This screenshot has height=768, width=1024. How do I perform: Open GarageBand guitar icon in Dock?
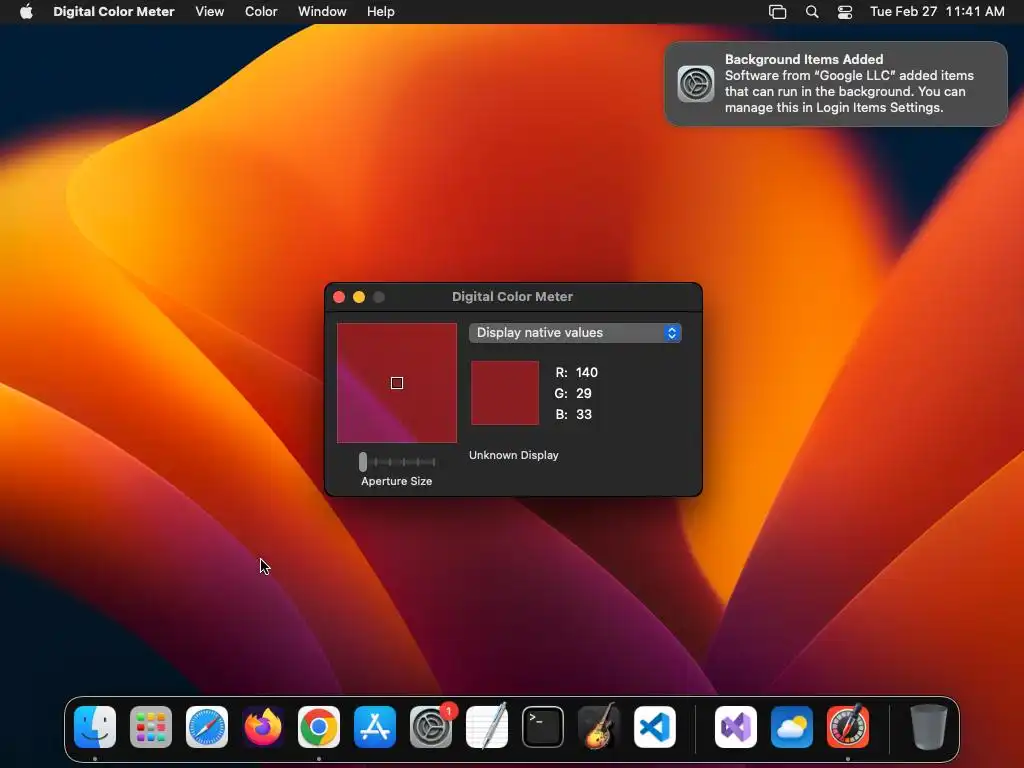pyautogui.click(x=599, y=727)
